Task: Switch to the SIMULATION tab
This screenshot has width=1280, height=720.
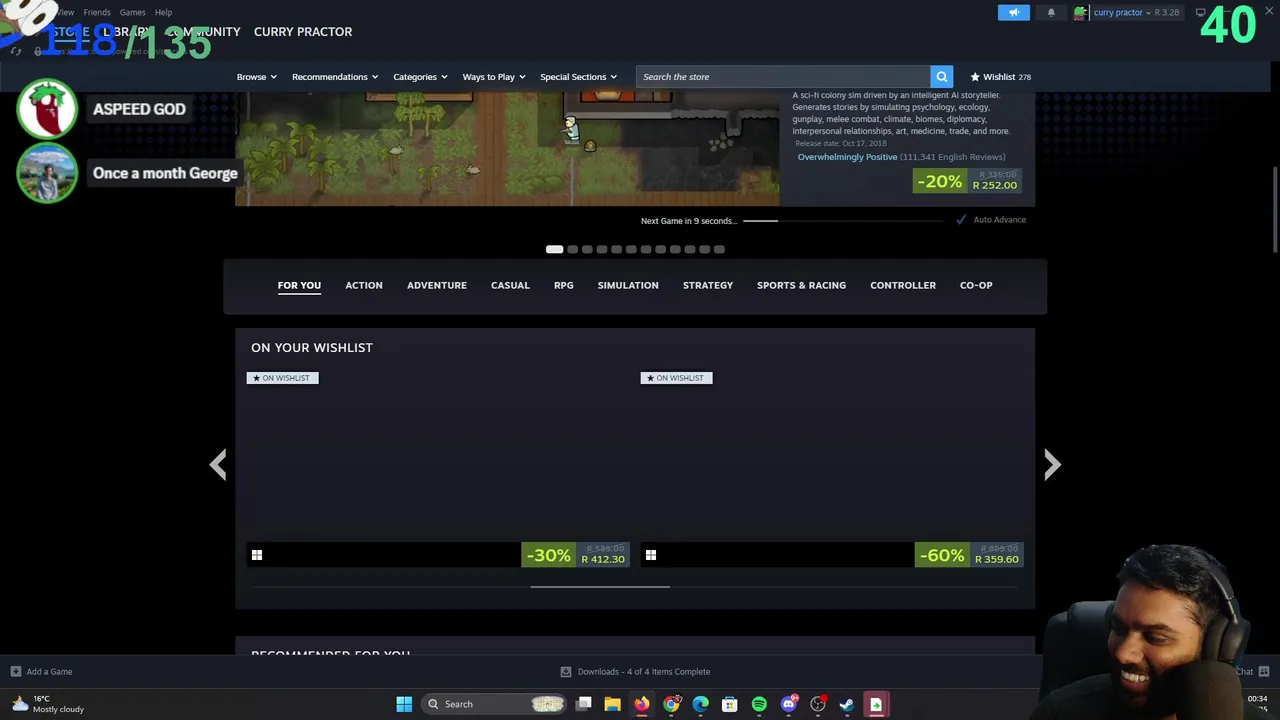Action: pos(628,285)
